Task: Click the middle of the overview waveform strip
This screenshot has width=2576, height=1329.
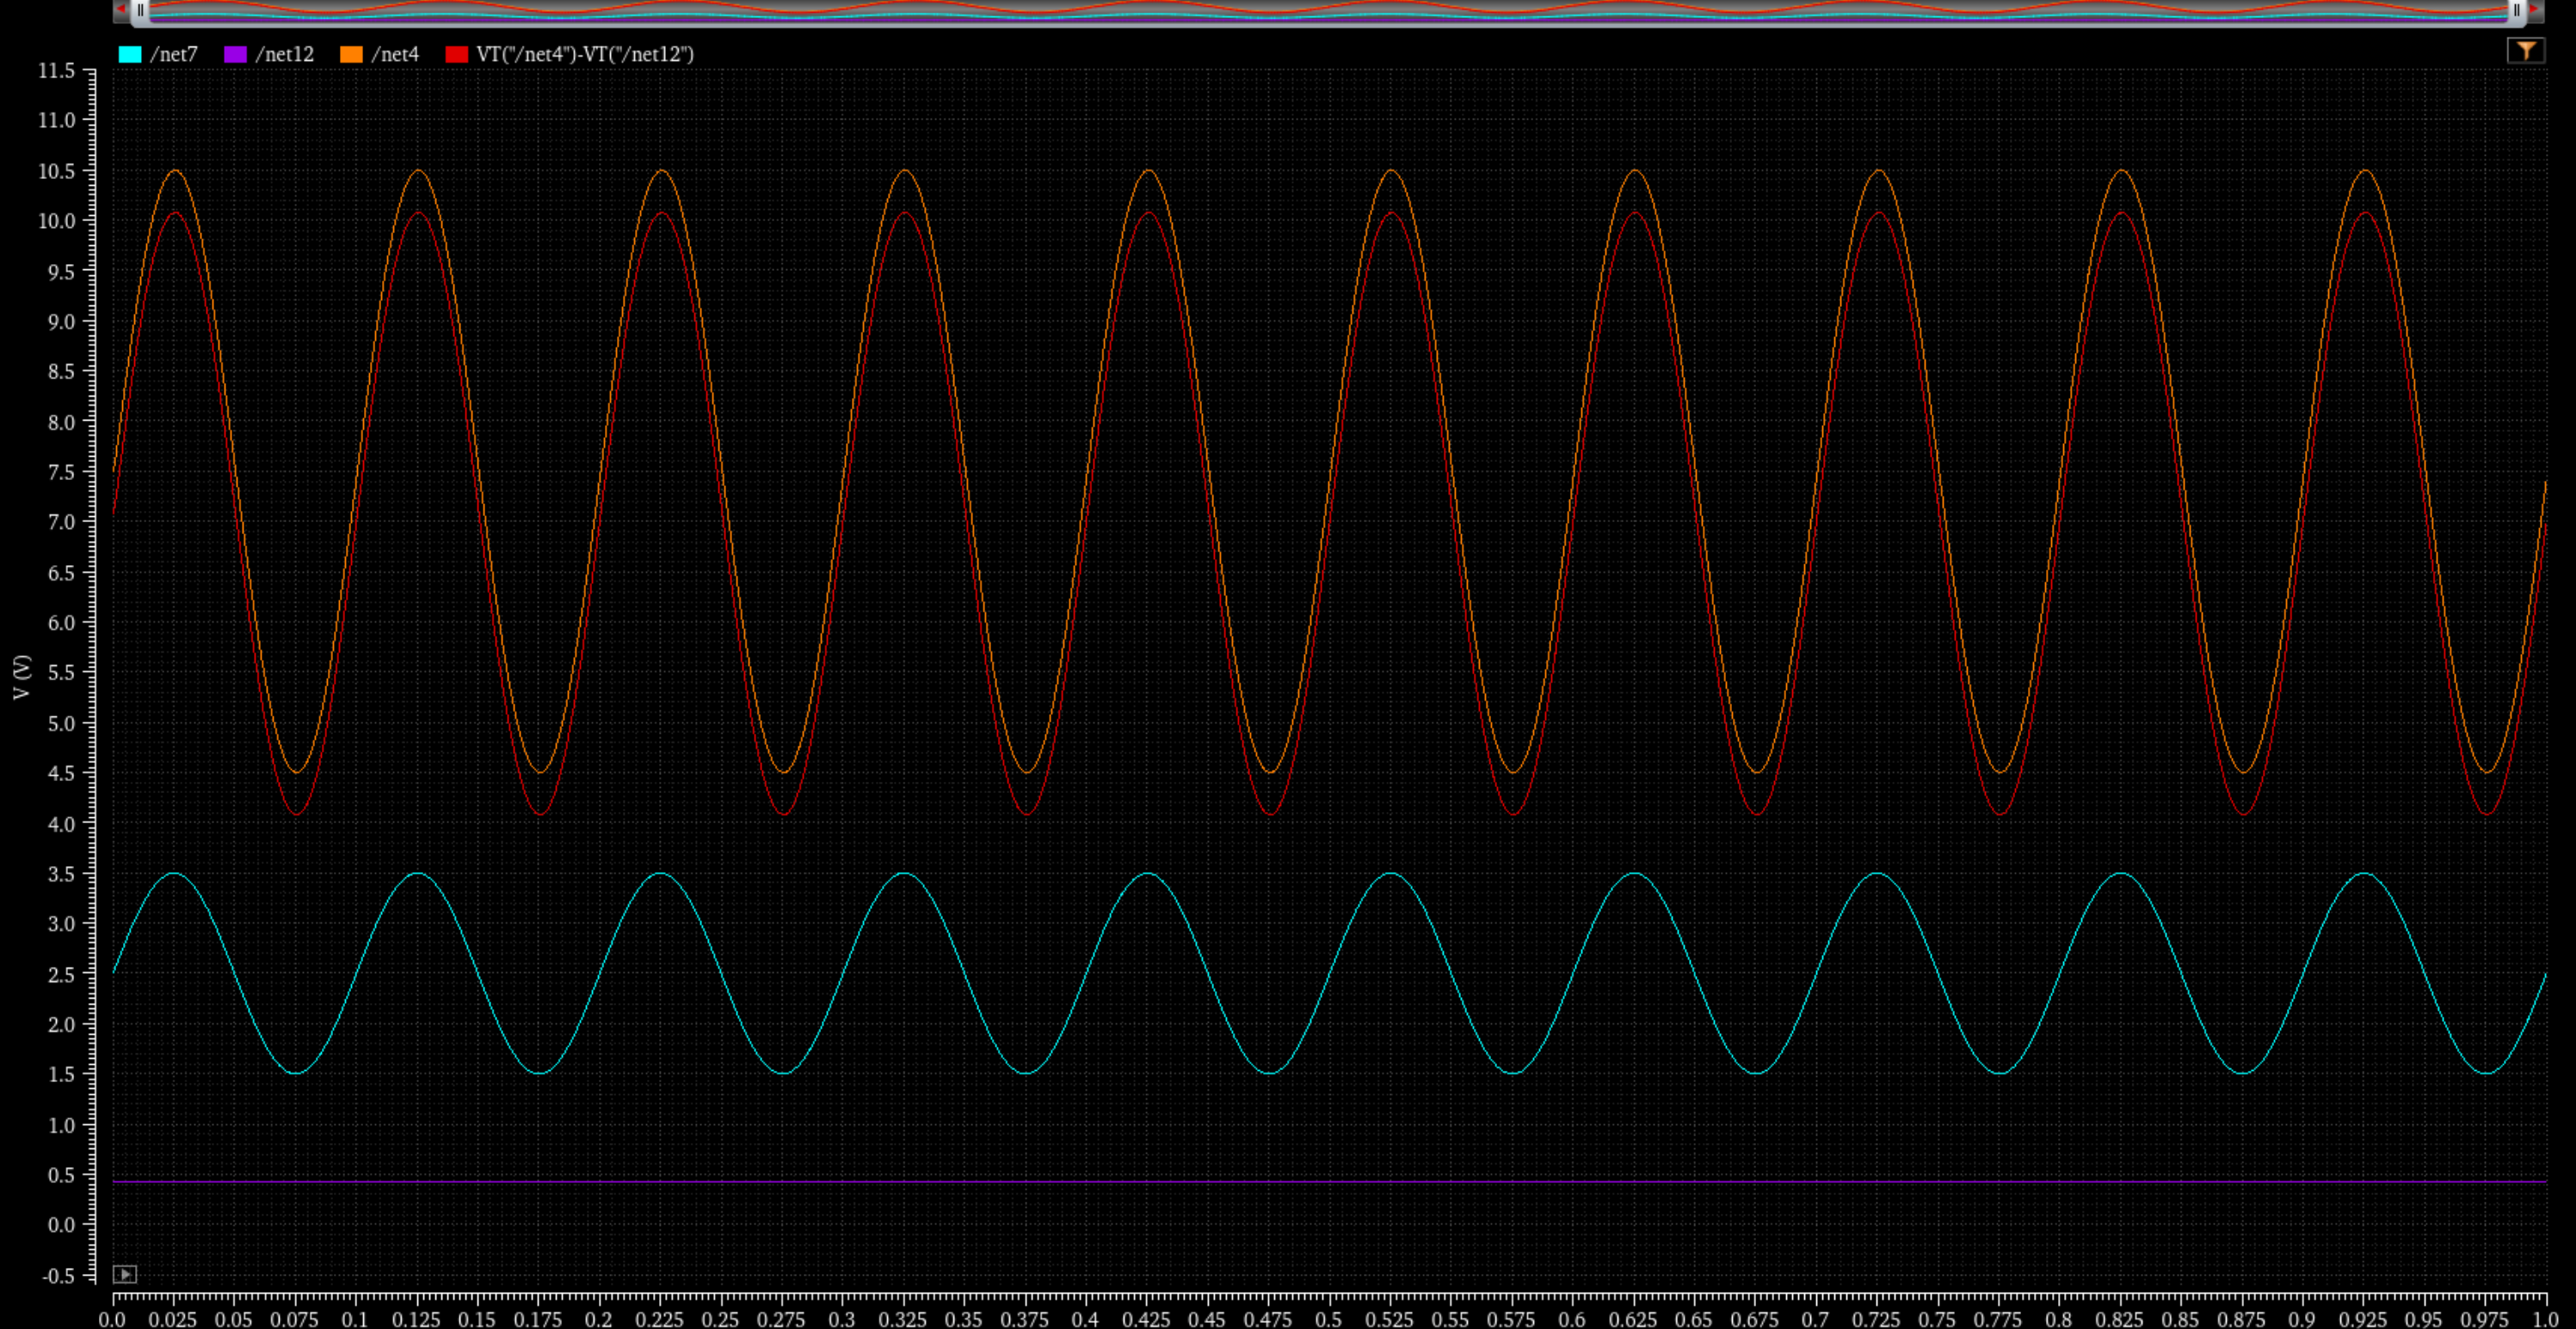Action: click(x=1328, y=10)
